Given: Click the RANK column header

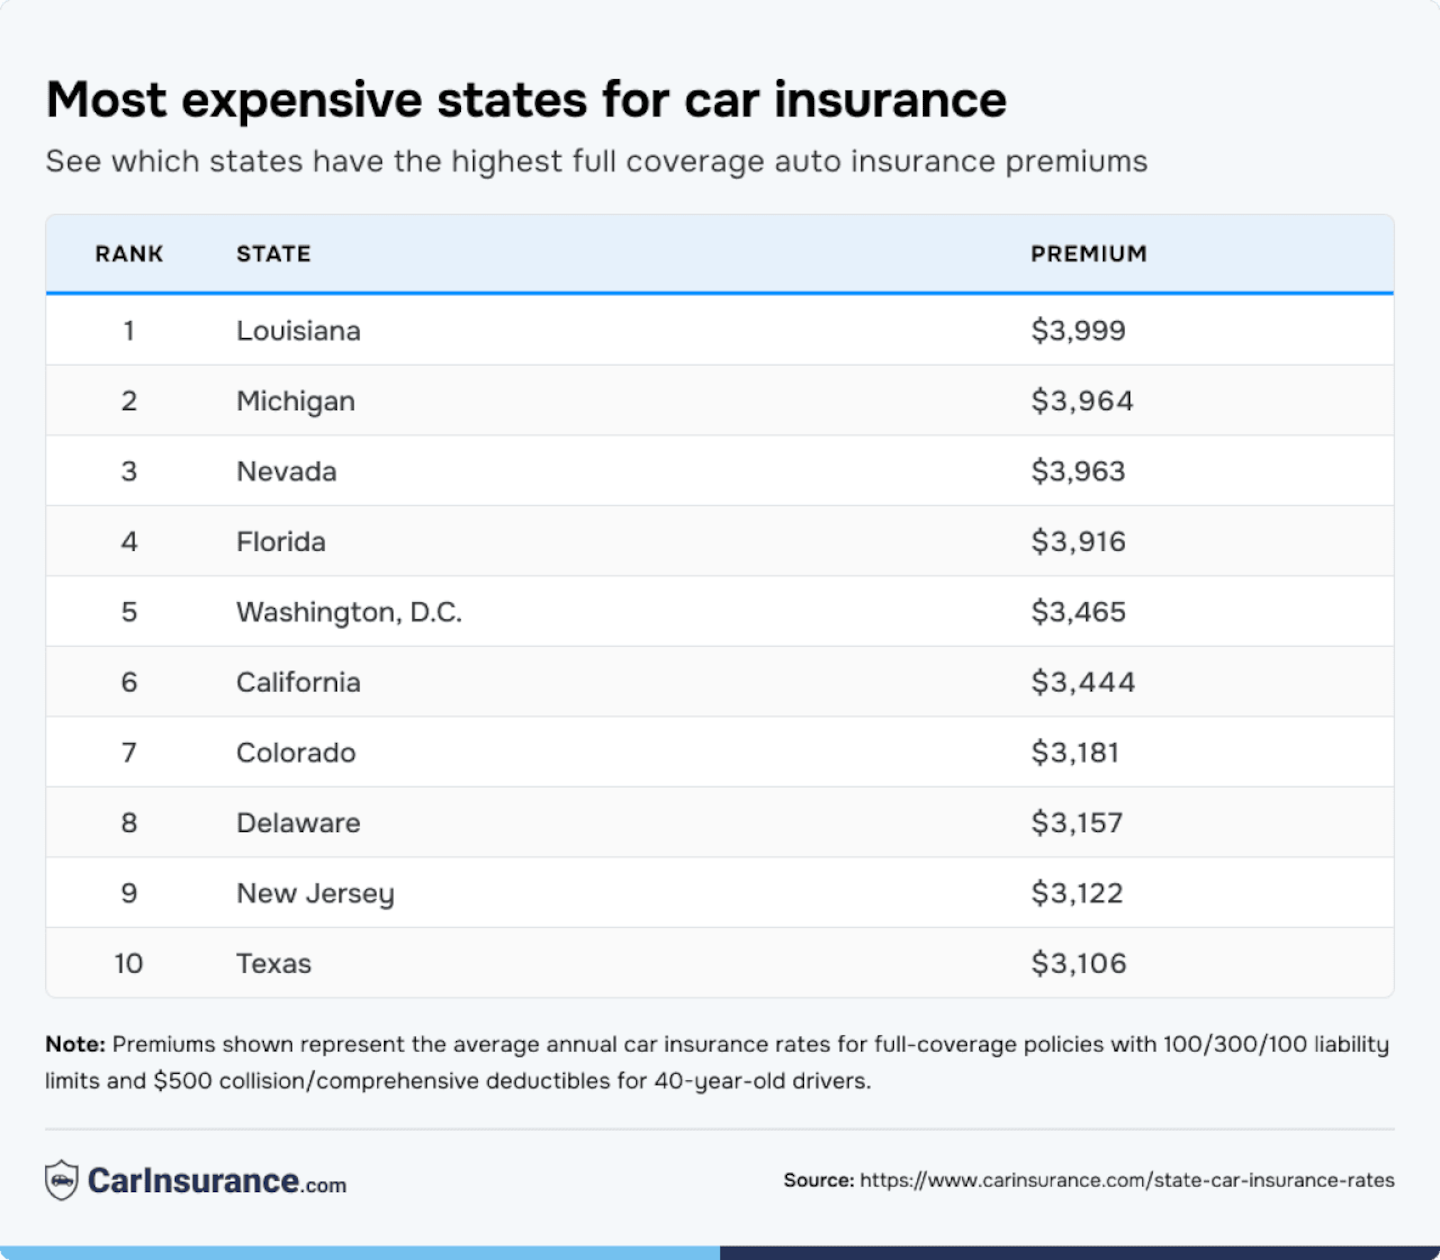Looking at the screenshot, I should pos(129,254).
